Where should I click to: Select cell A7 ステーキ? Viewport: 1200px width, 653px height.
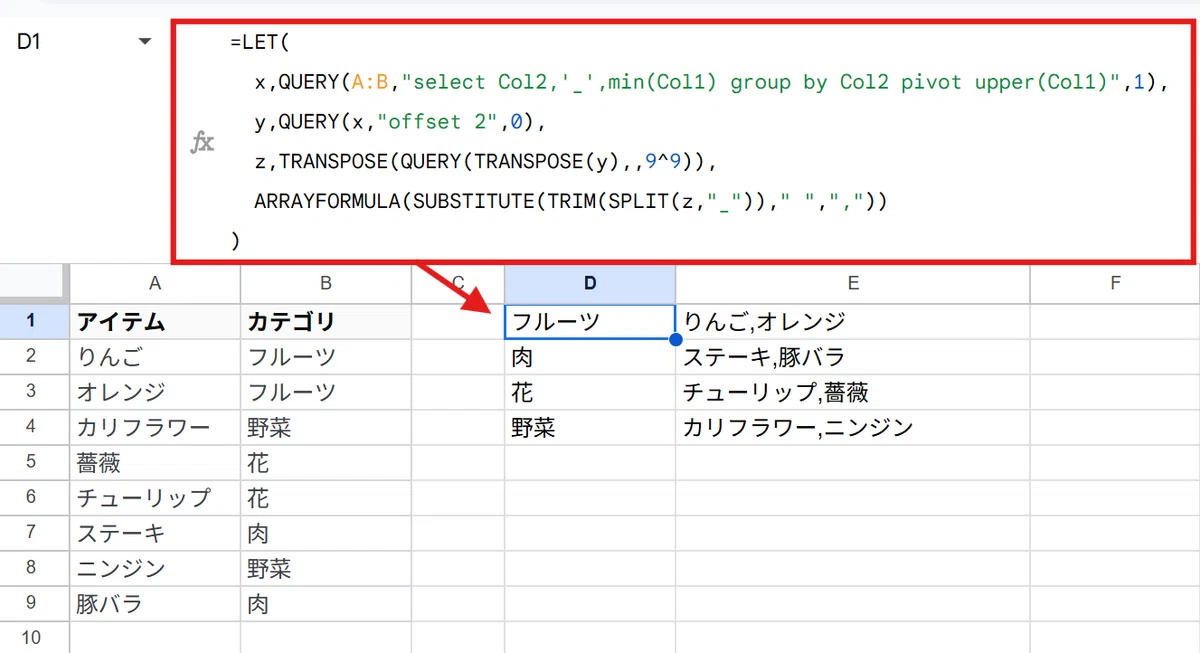(155, 534)
